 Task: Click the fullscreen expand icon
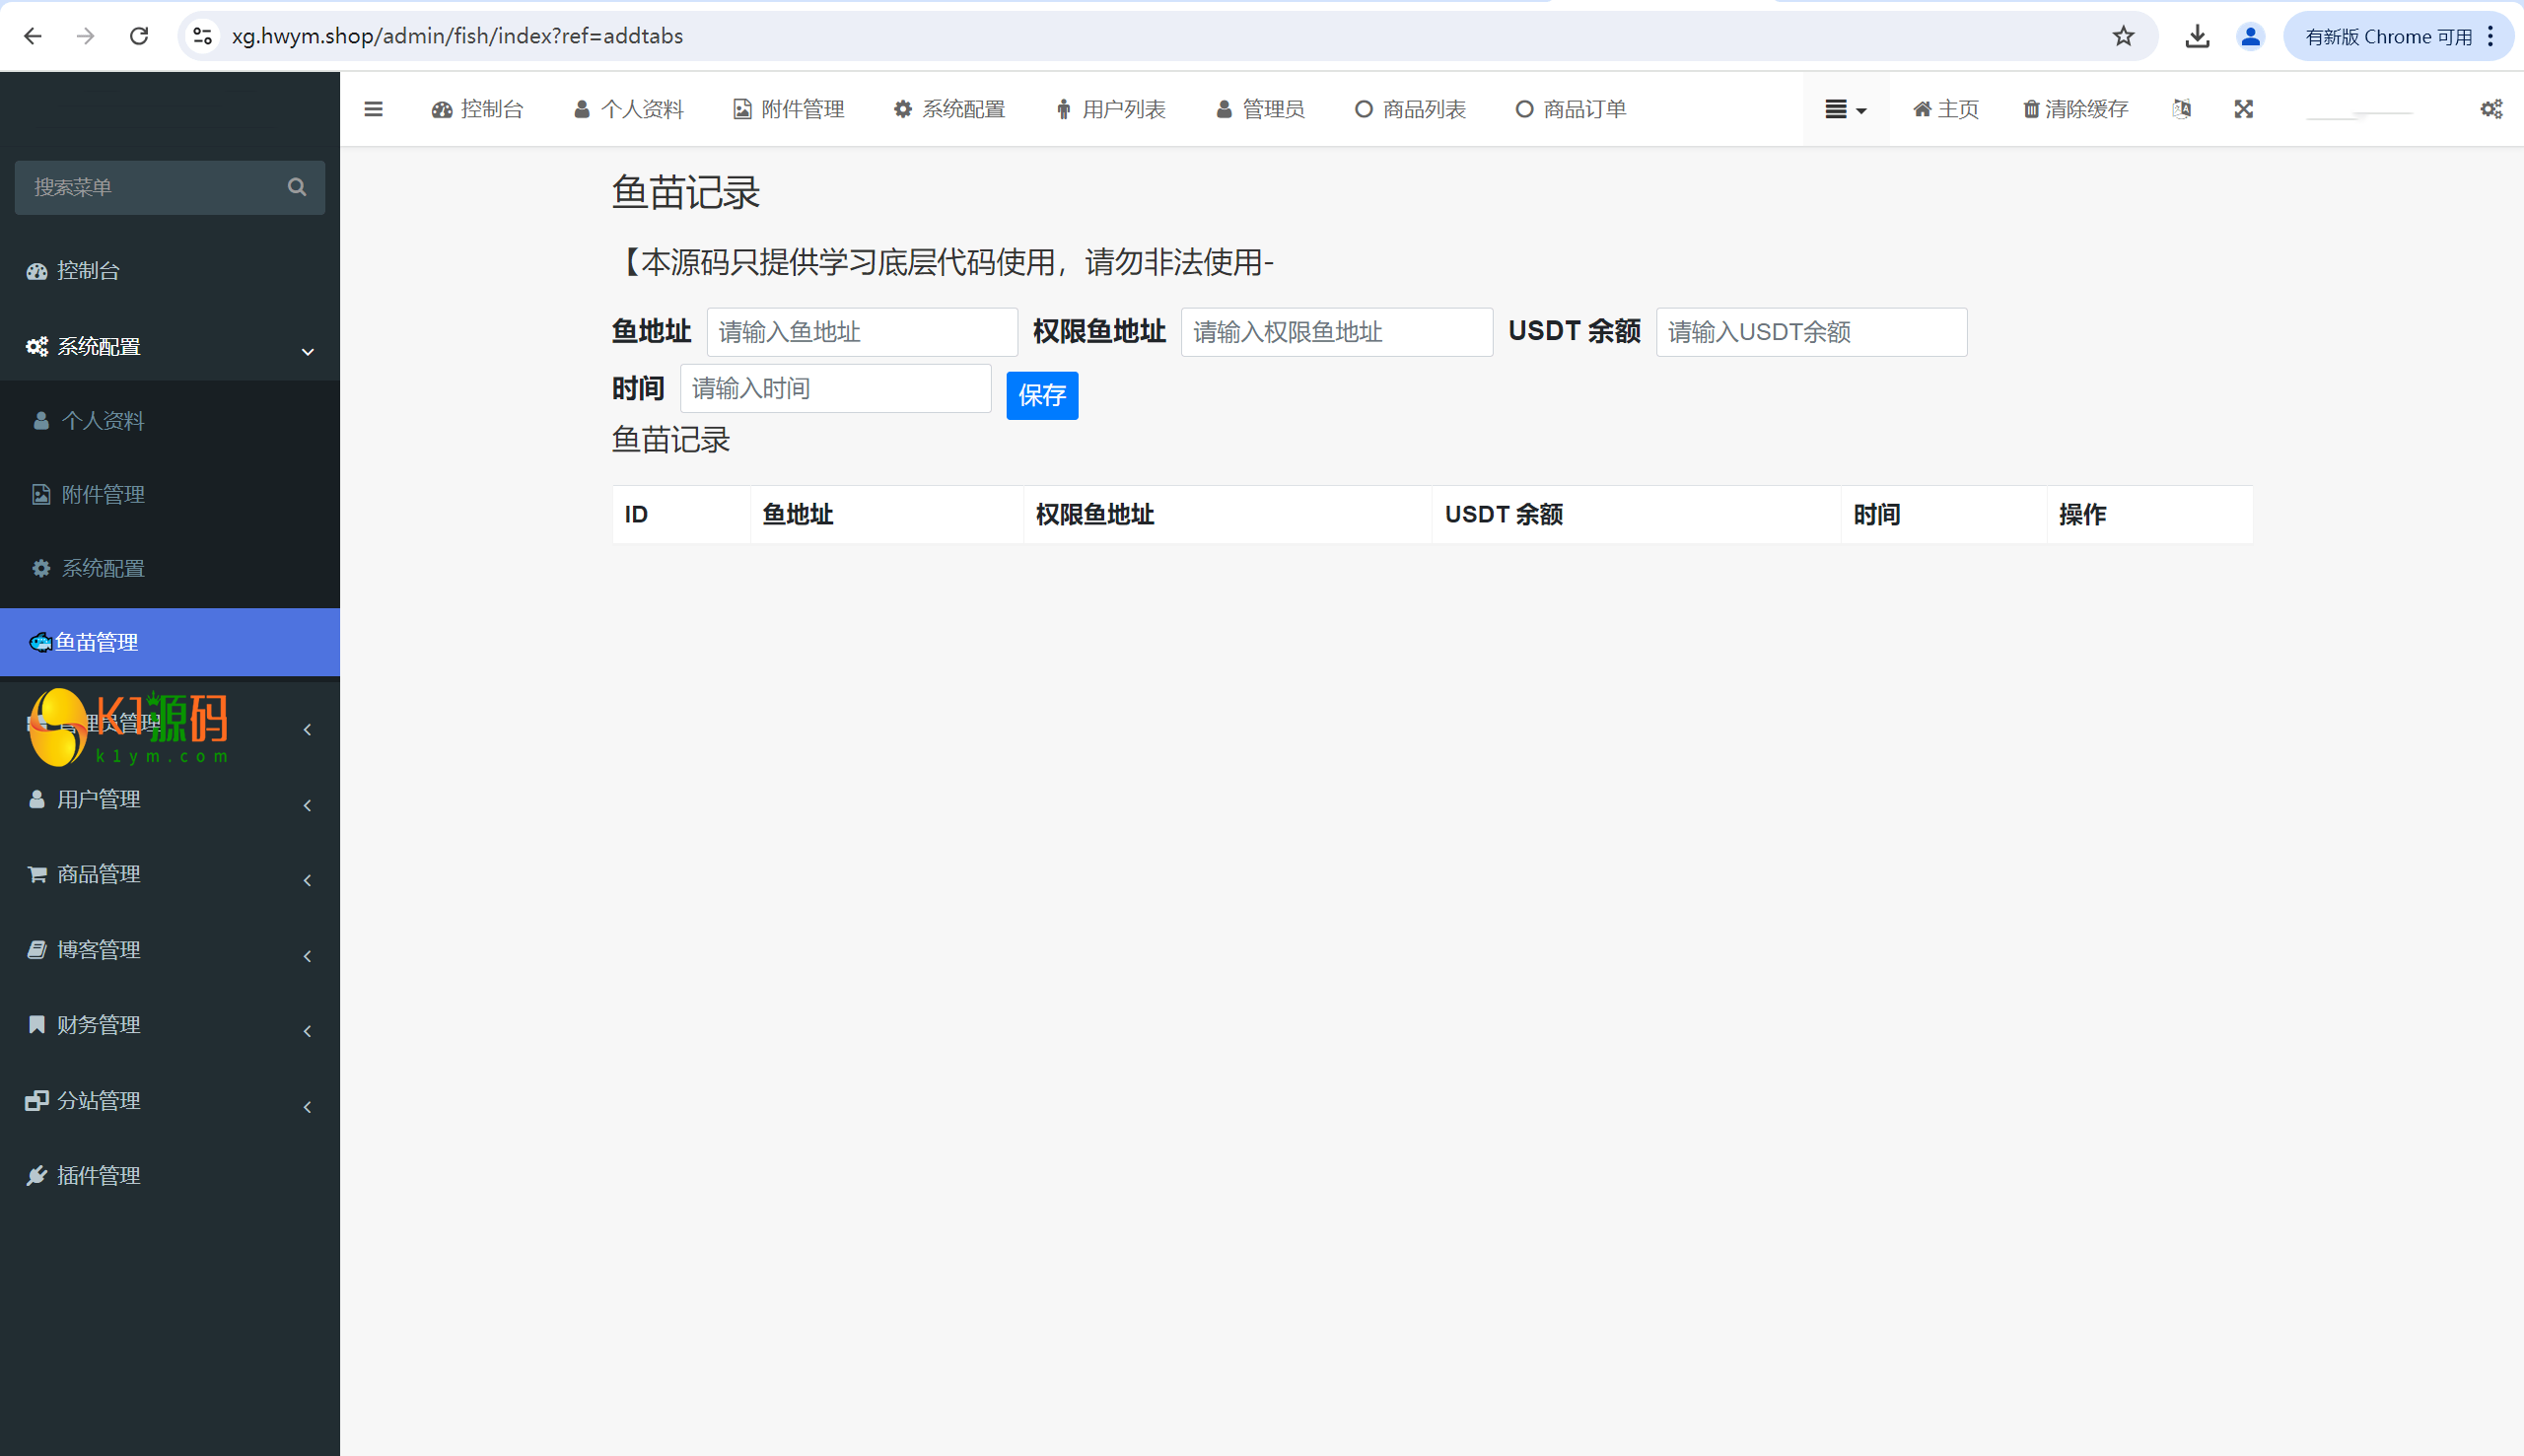2243,109
